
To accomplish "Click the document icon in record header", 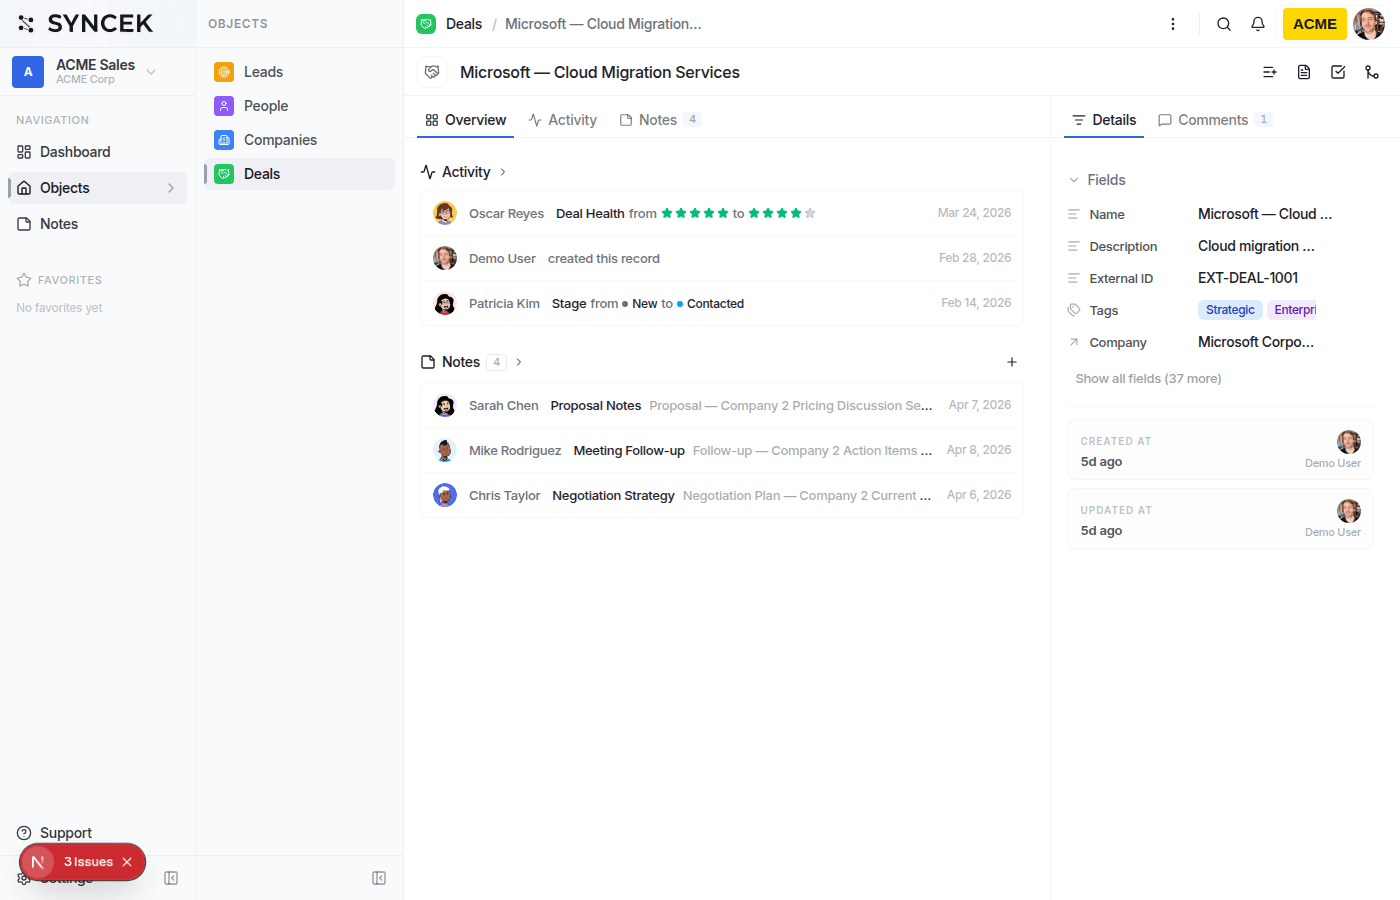I will 1304,72.
